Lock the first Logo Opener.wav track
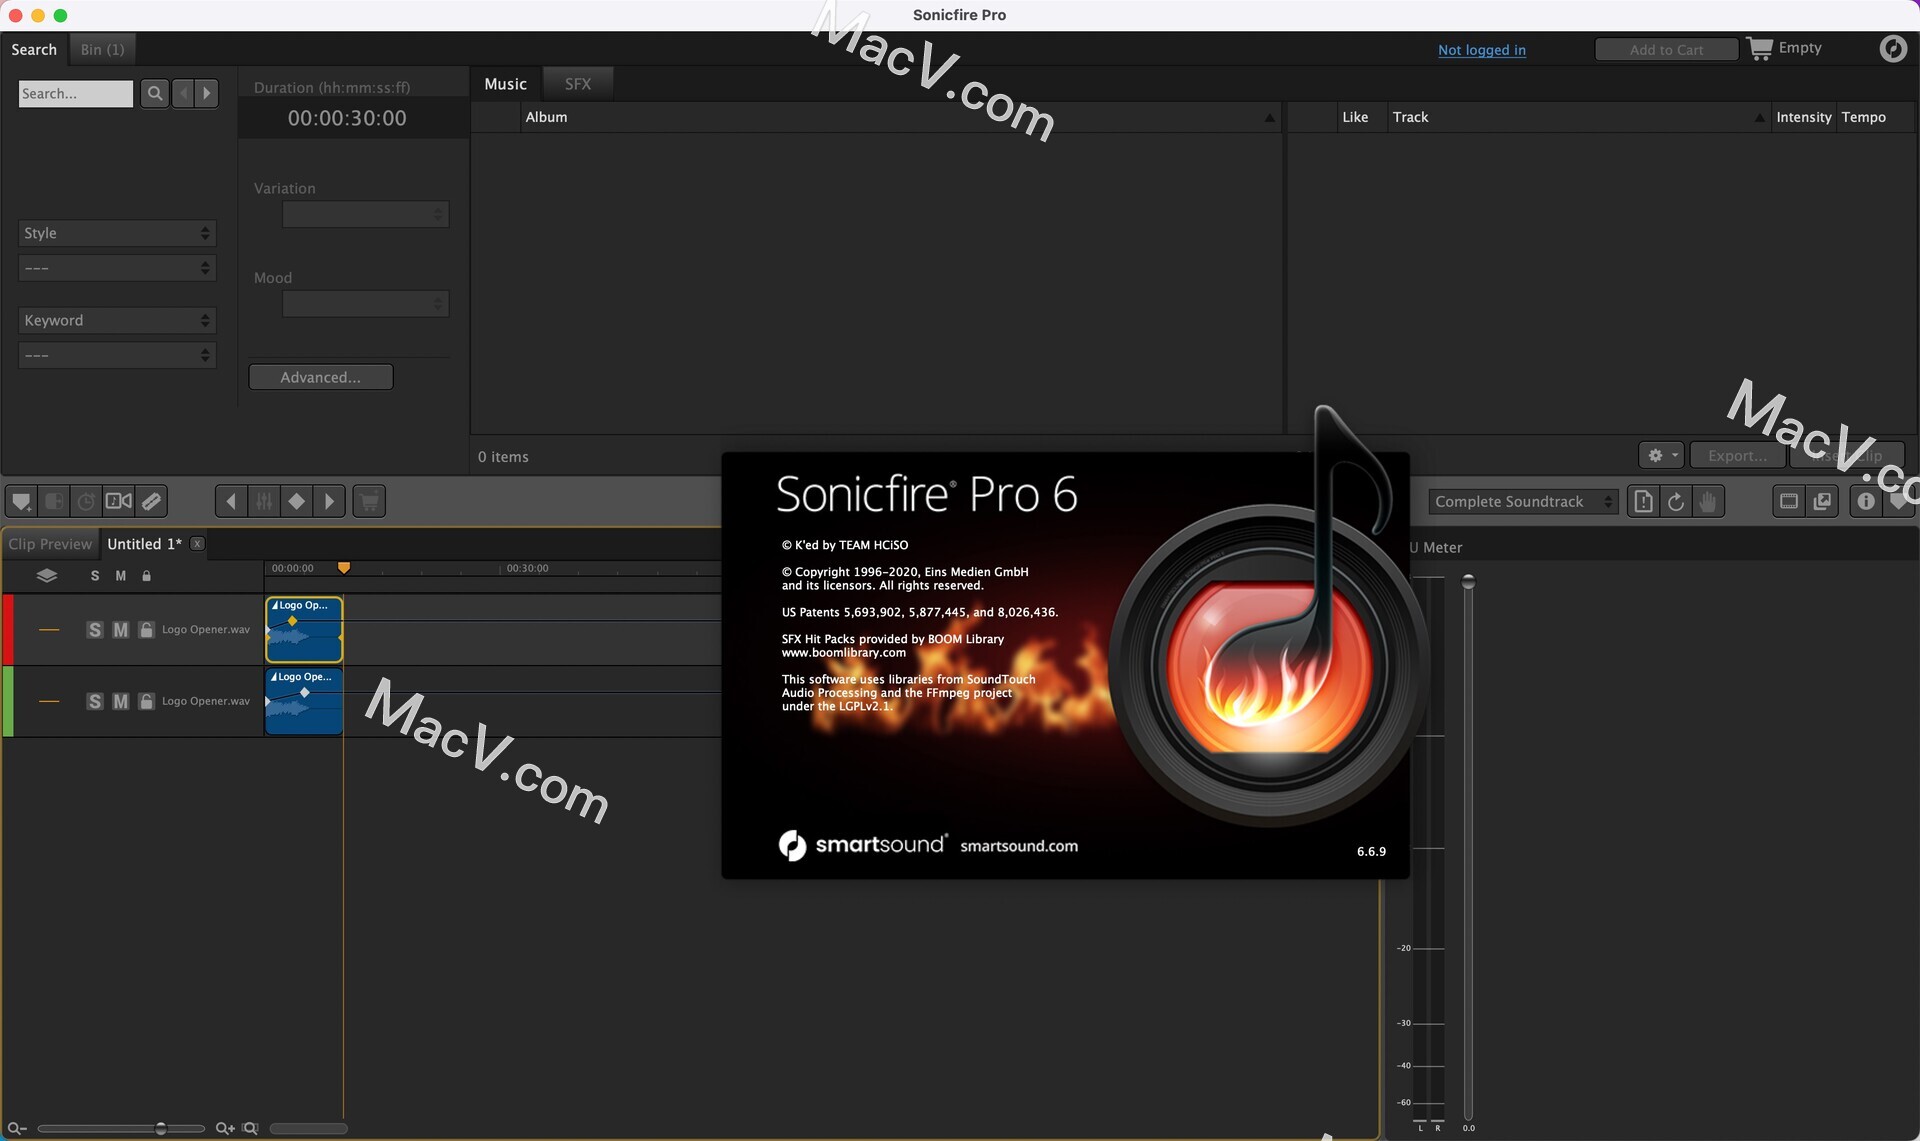This screenshot has width=1920, height=1141. [x=147, y=629]
